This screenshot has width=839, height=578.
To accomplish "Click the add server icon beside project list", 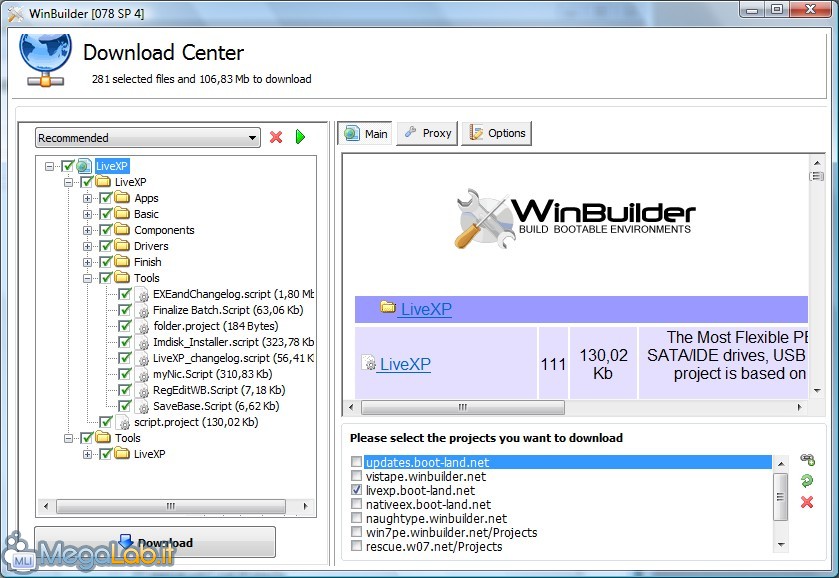I will (x=807, y=460).
